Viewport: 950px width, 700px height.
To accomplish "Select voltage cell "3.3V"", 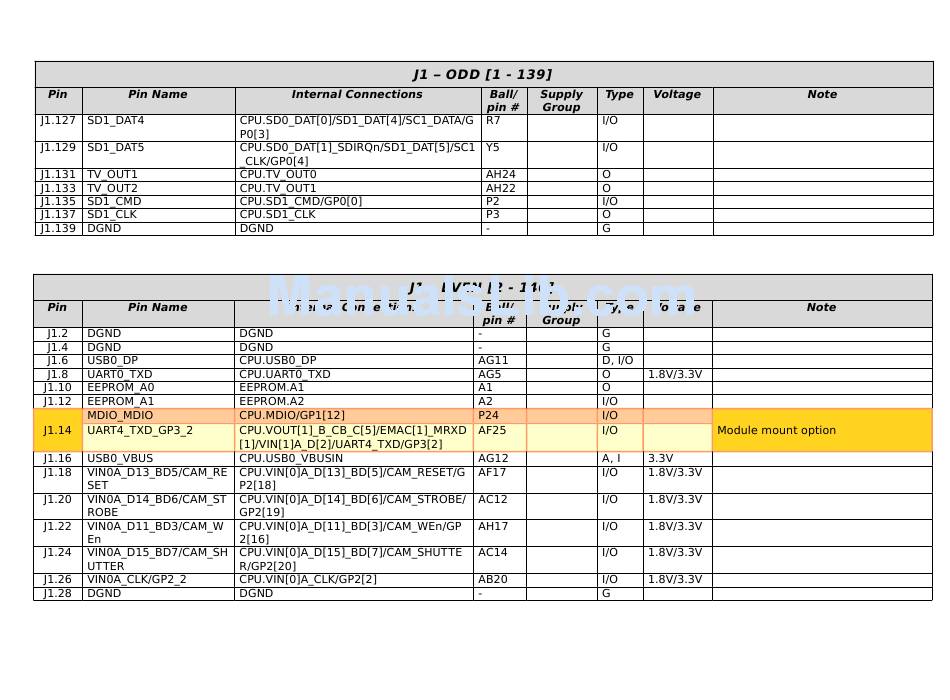I will pyautogui.click(x=661, y=458).
